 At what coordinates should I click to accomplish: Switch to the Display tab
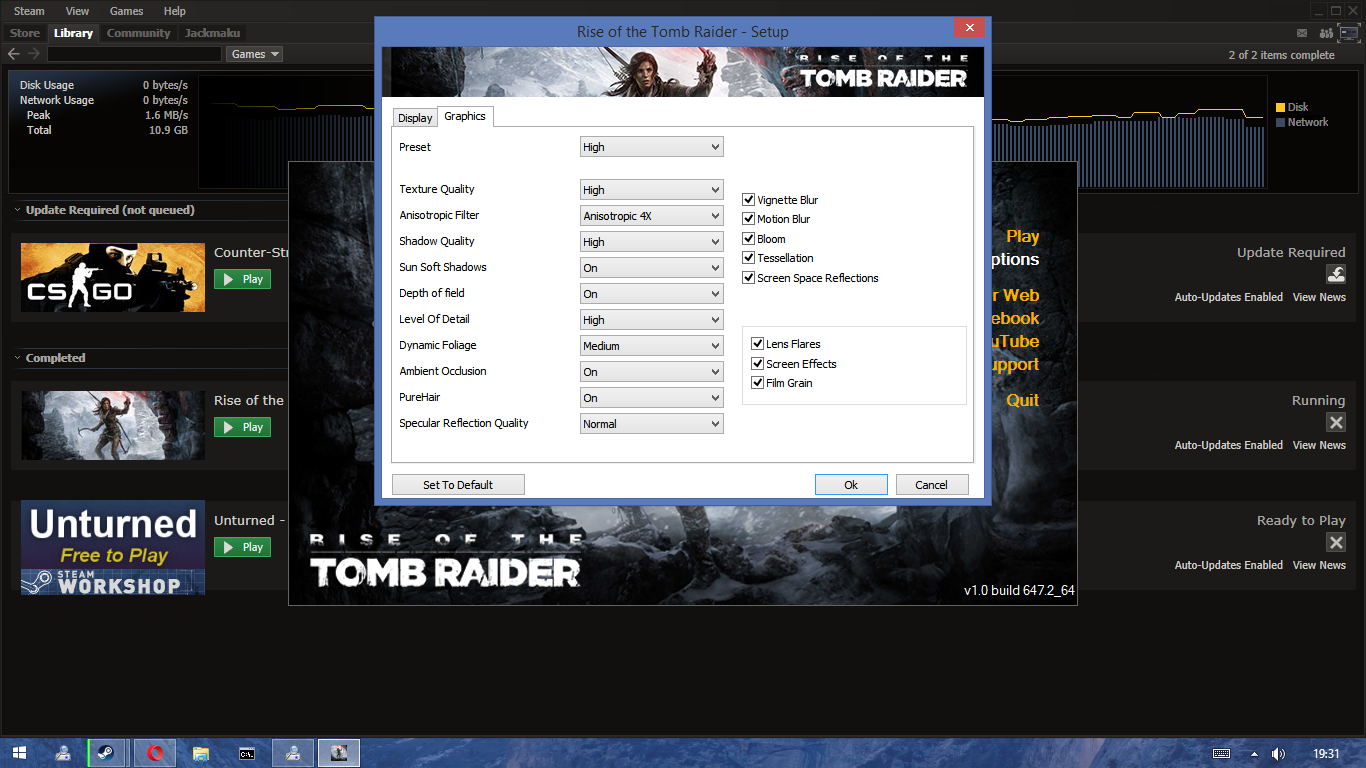pos(415,118)
